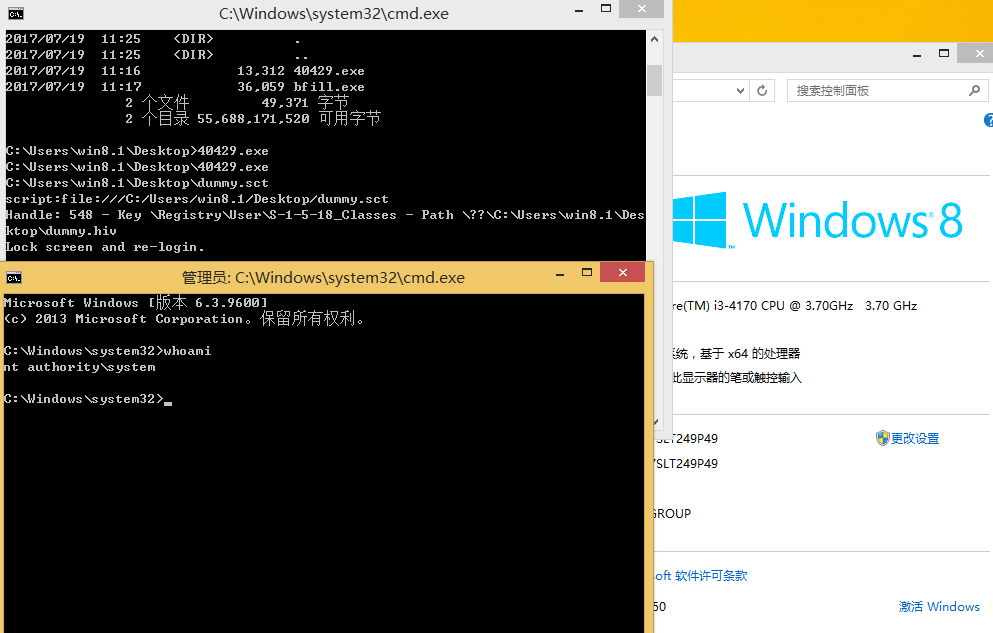Click the scroll-up arrow on the top console scrollbar
Image resolution: width=993 pixels, height=633 pixels.
tap(654, 38)
